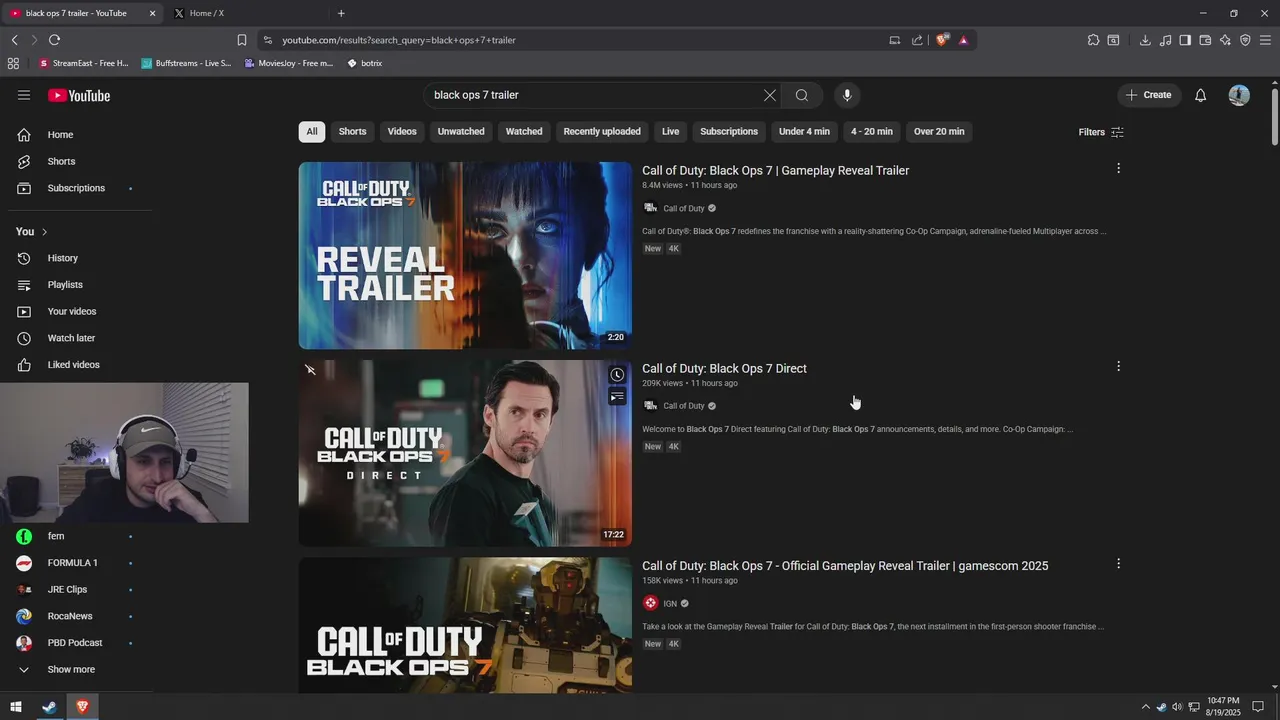Open the Create button menu
Image resolution: width=1280 pixels, height=720 pixels.
(1149, 95)
